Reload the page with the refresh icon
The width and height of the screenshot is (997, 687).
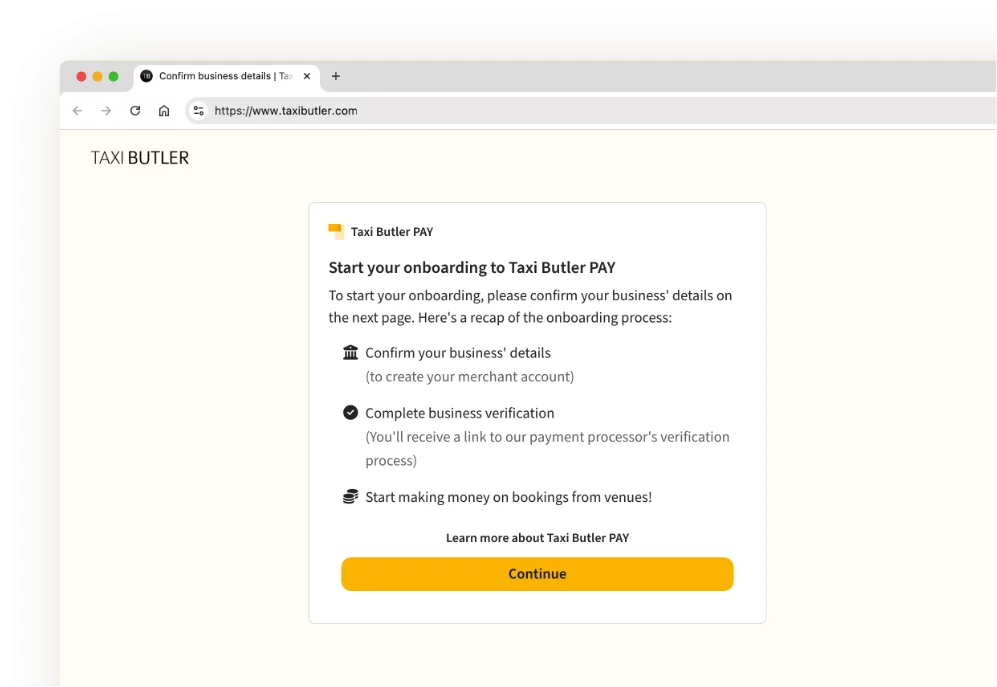[x=135, y=111]
